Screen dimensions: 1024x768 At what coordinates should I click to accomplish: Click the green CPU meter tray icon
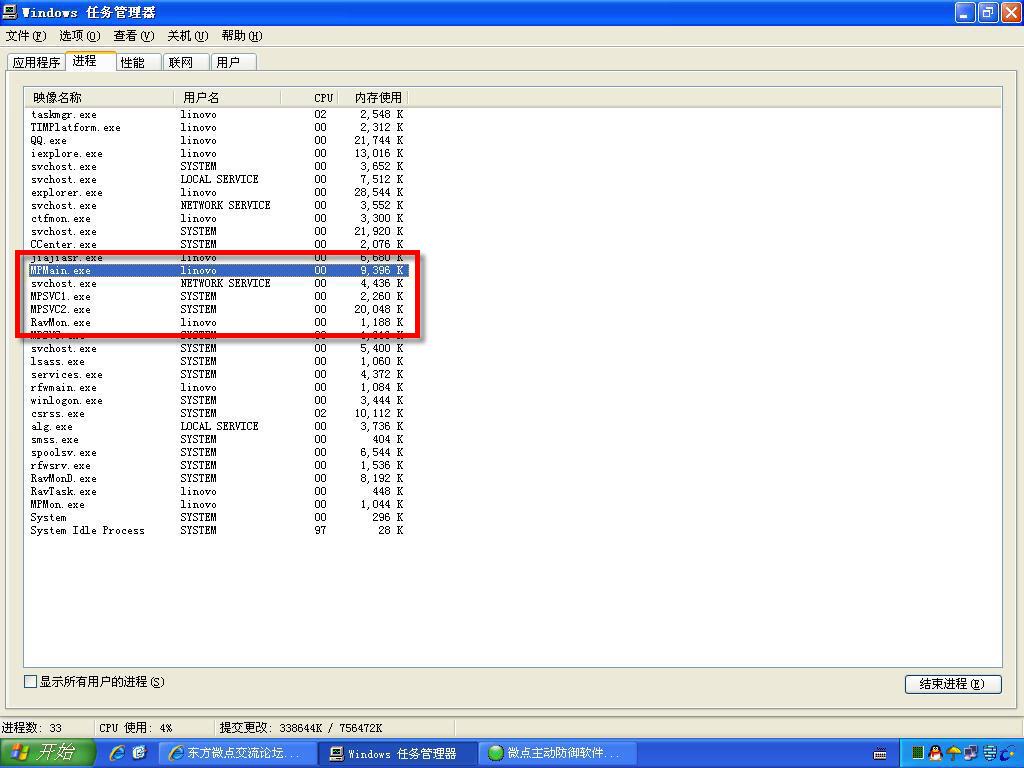coord(918,754)
